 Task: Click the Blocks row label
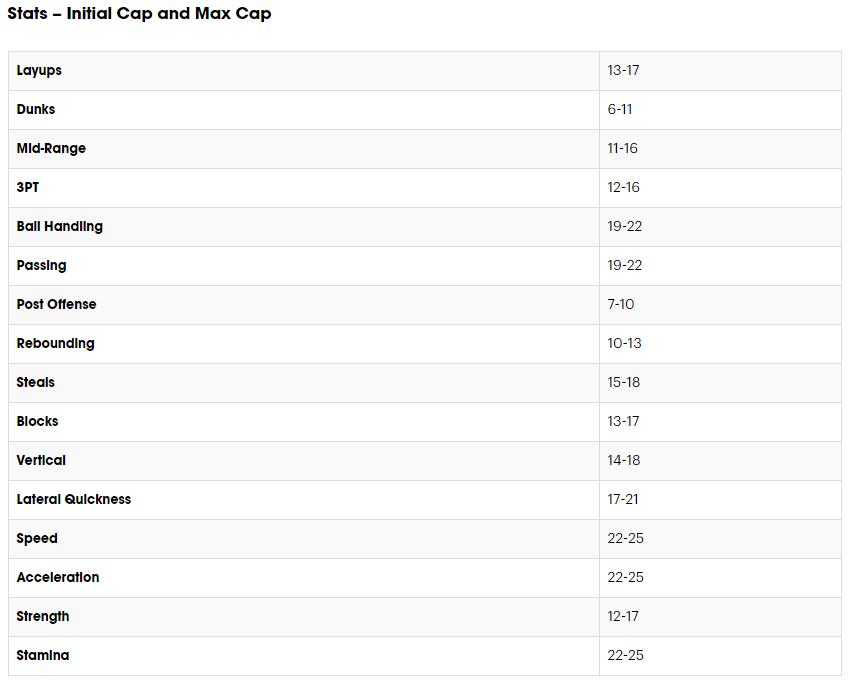point(37,422)
